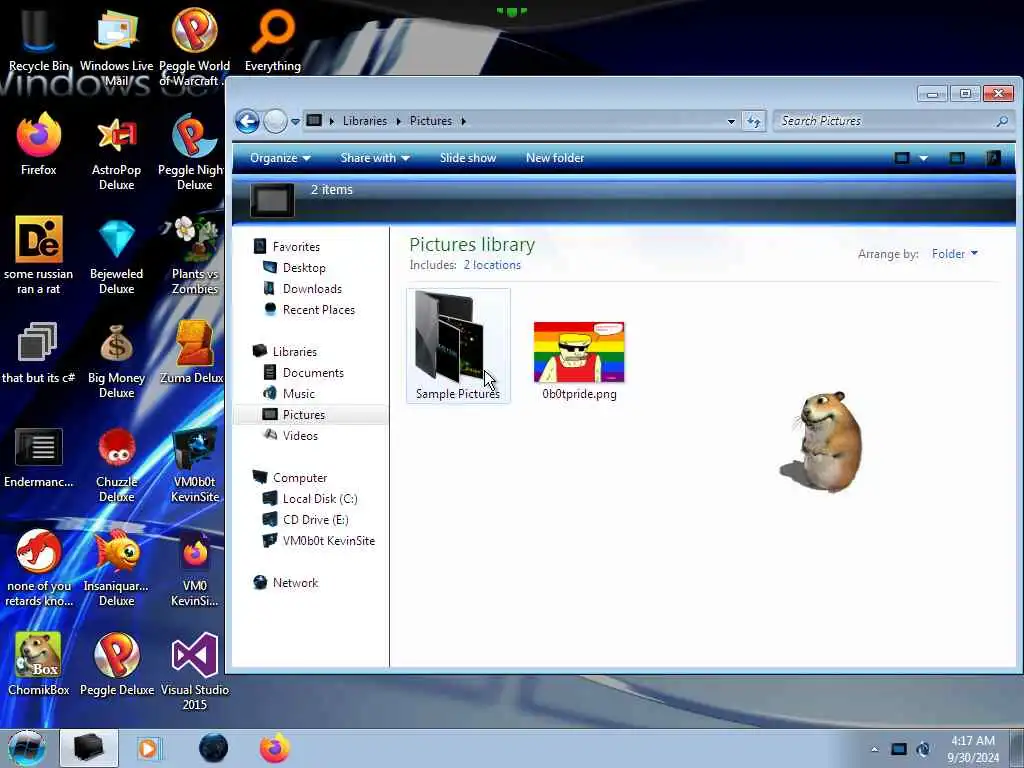Viewport: 1024px width, 768px height.
Task: Launch Big Money Deluxe from desktop
Action: [116, 360]
